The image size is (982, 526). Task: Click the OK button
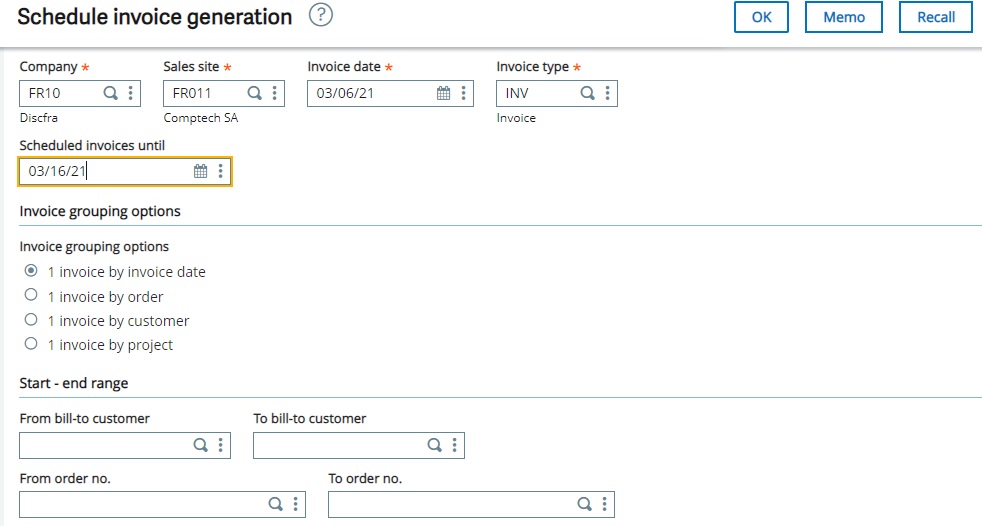[x=761, y=17]
